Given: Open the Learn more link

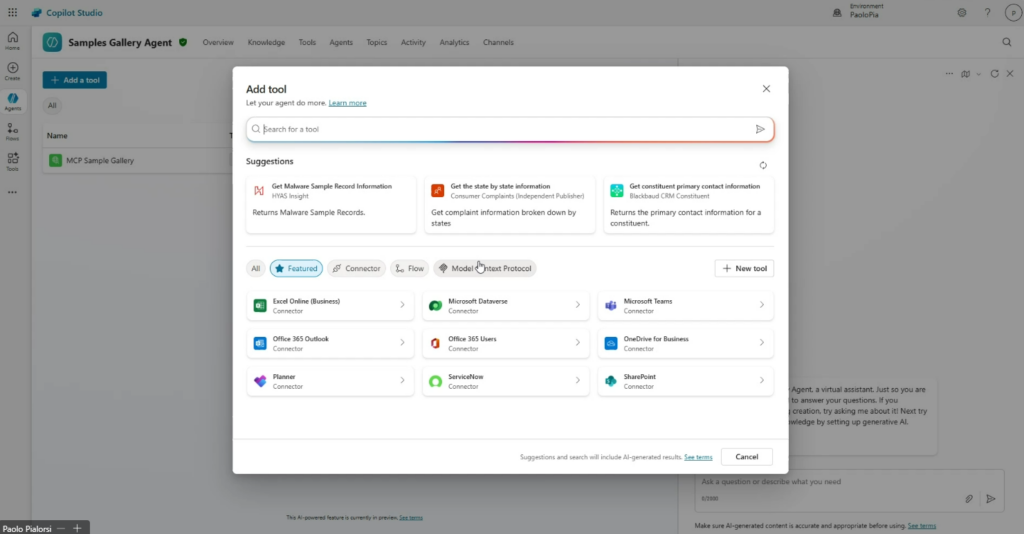Looking at the screenshot, I should point(347,103).
